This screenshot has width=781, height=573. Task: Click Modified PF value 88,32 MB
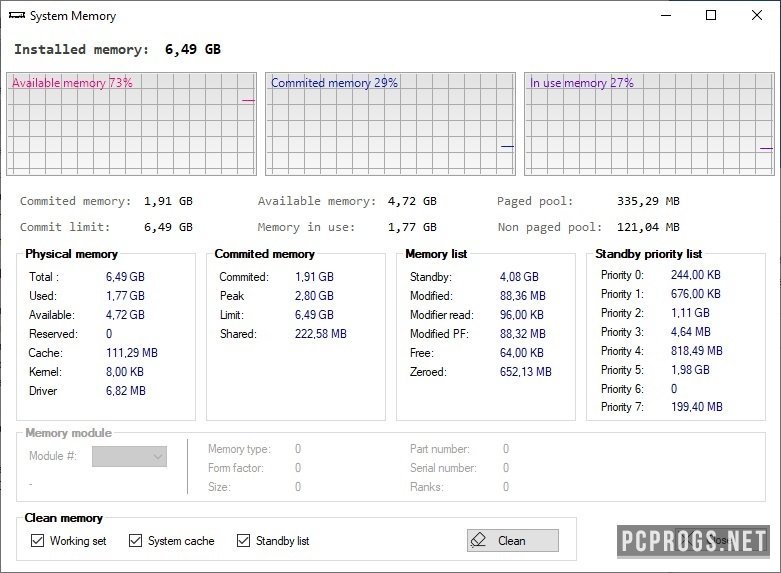[x=522, y=334]
